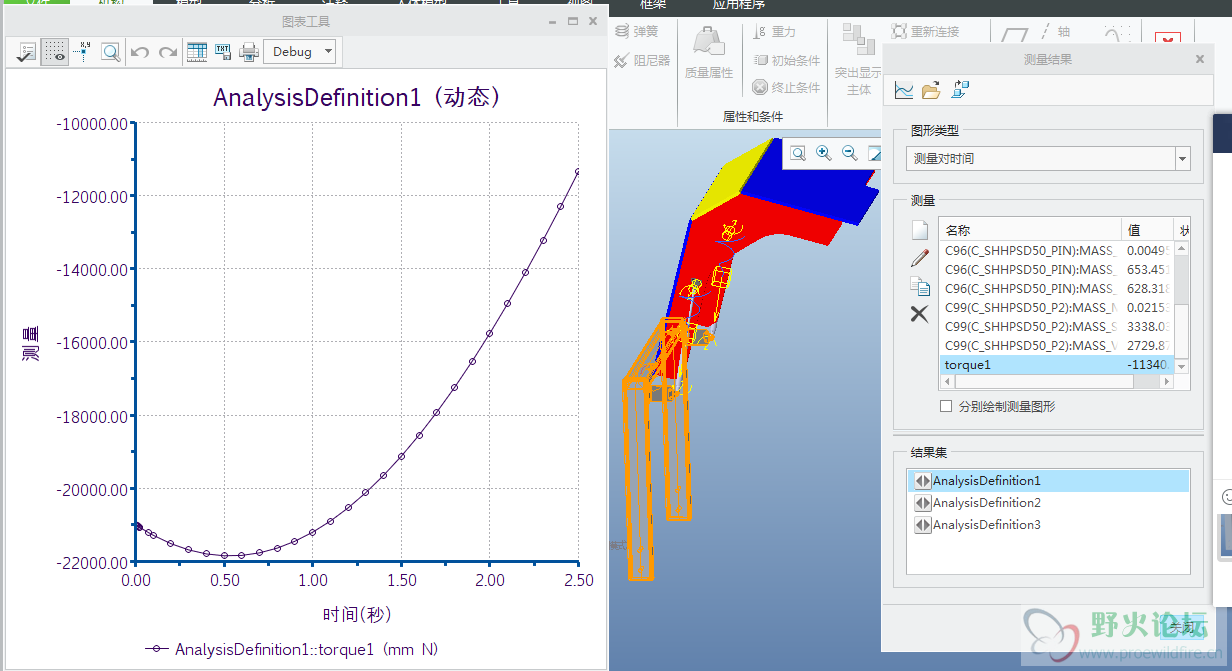The height and width of the screenshot is (671, 1232).
Task: Save chart data to TXT file
Action: coord(223,52)
